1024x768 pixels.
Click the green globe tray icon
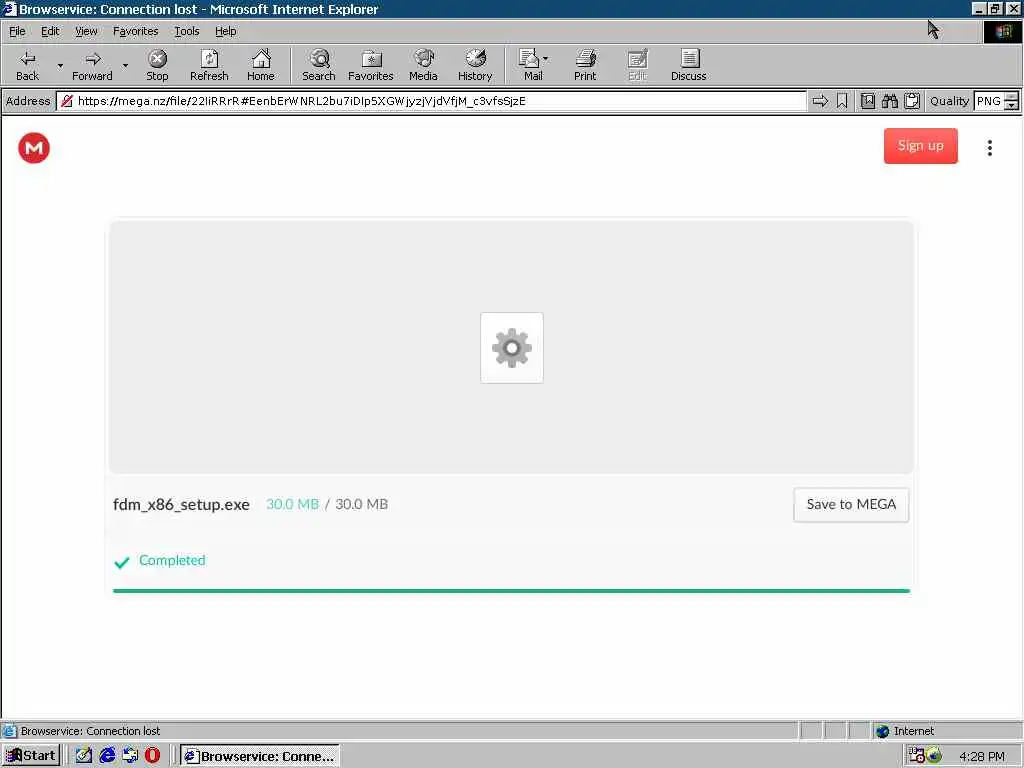[x=934, y=756]
